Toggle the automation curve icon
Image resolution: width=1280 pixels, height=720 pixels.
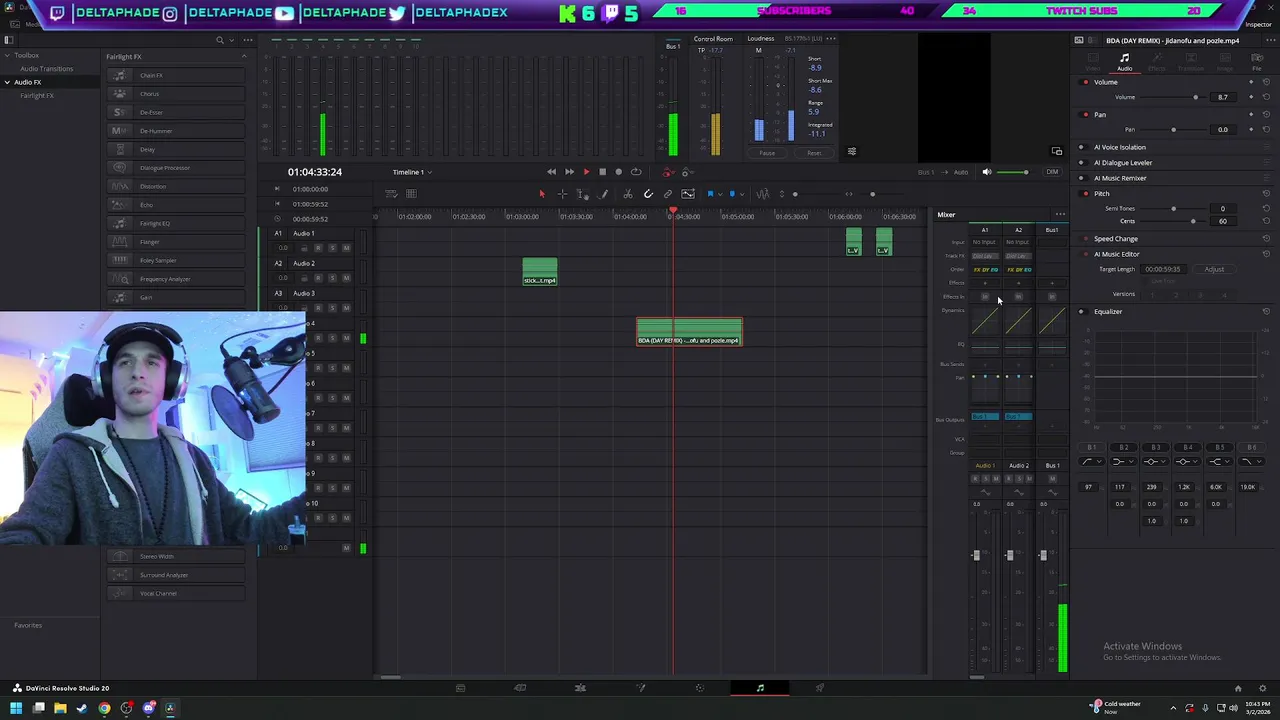pyautogui.click(x=688, y=194)
